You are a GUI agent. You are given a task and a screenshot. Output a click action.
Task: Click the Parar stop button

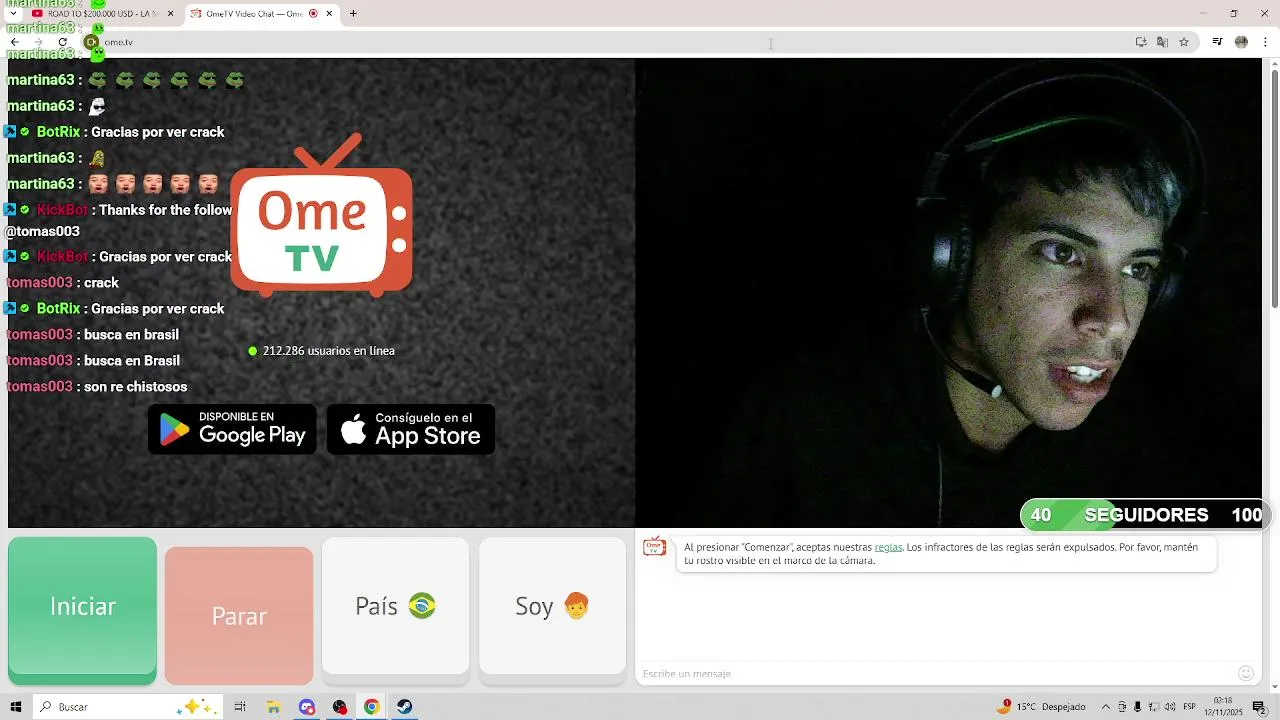pos(239,616)
